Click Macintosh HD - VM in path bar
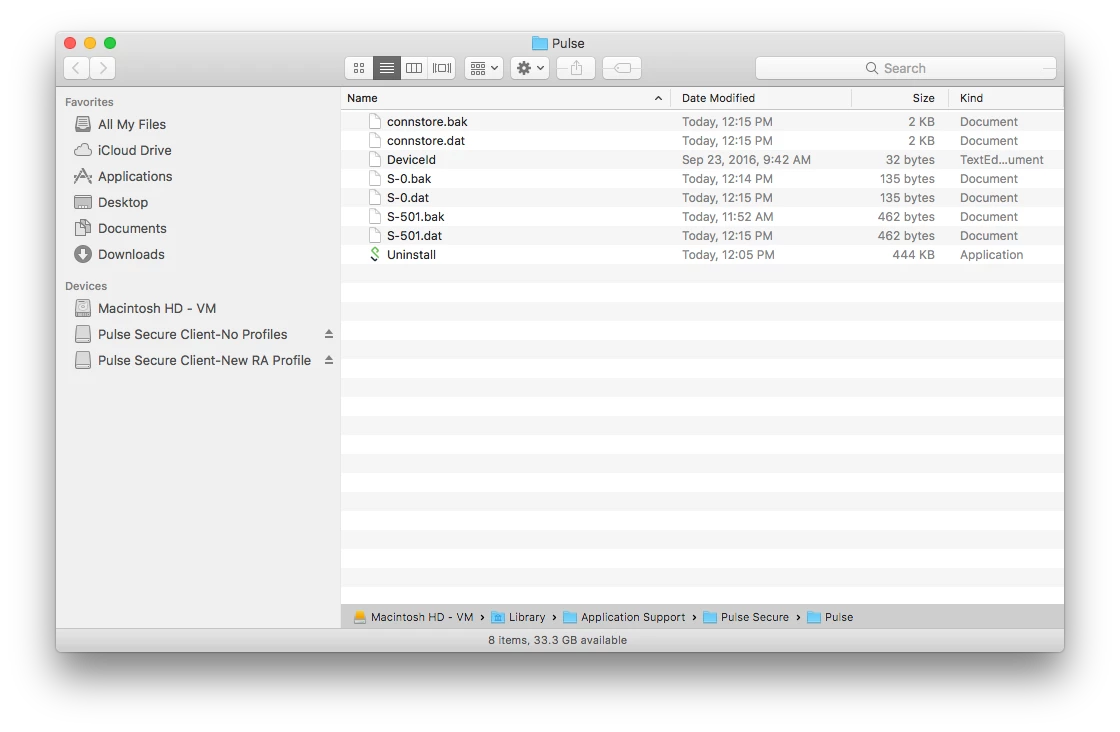1120x732 pixels. tap(414, 617)
